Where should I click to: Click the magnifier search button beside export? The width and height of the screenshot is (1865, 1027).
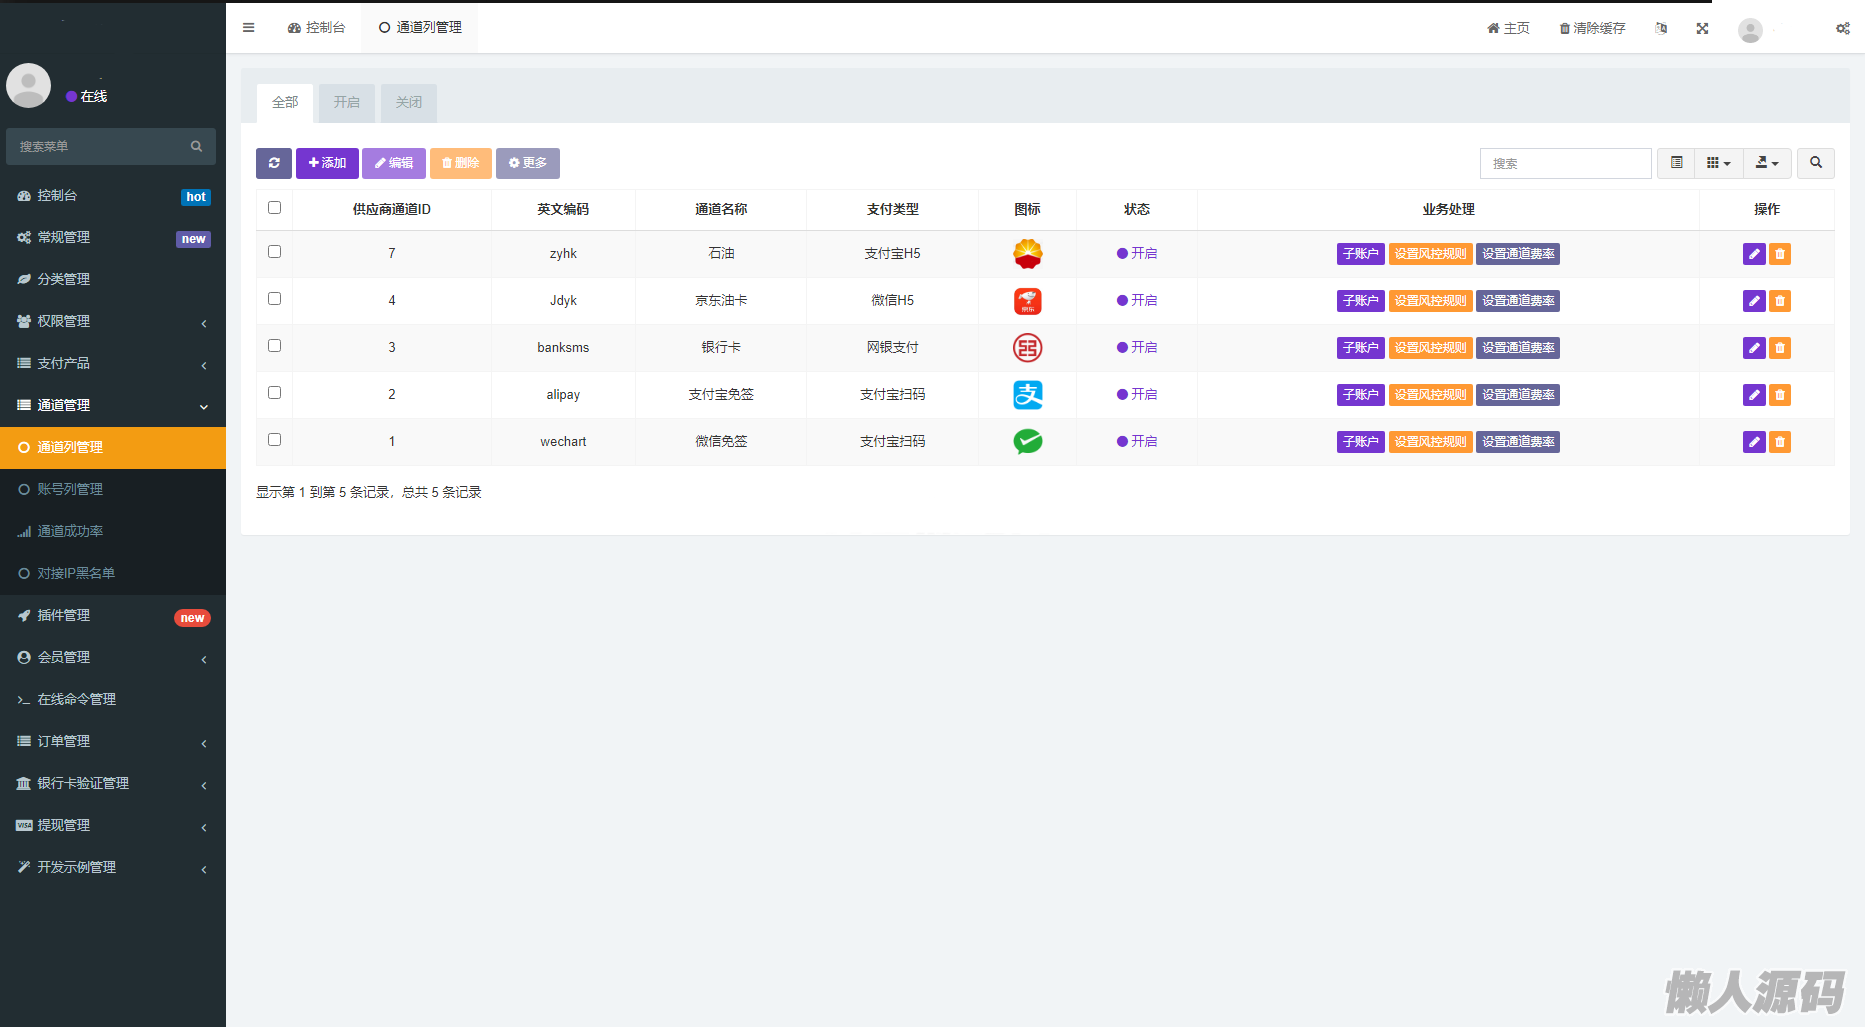[x=1815, y=163]
